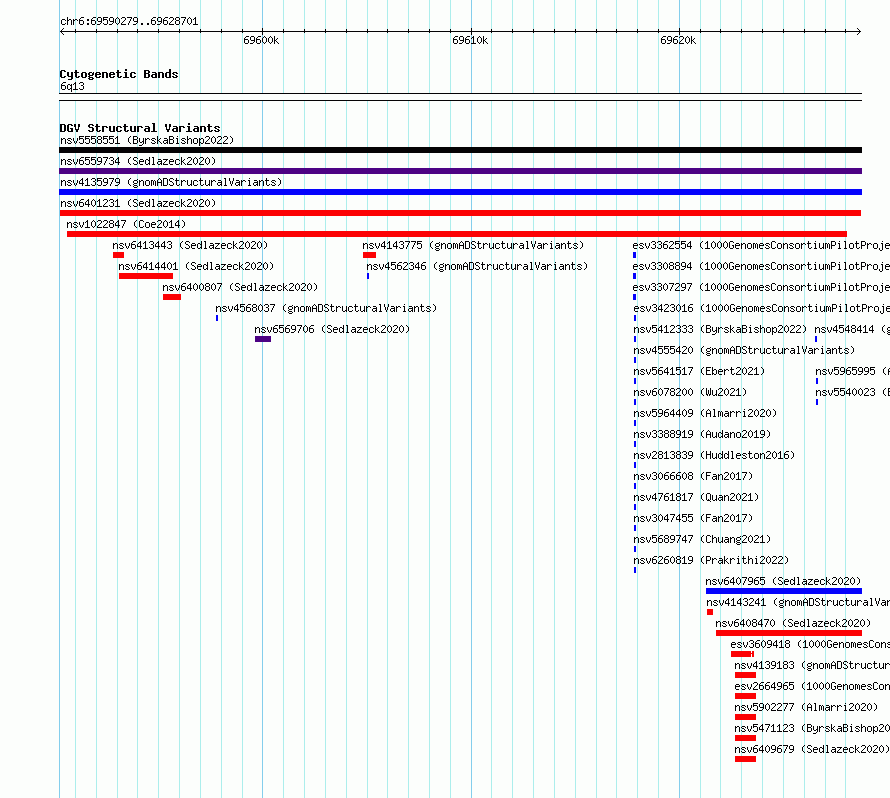The image size is (890, 798).
Task: Open nsv6078200 (Wu2021) label
Action: coord(690,392)
